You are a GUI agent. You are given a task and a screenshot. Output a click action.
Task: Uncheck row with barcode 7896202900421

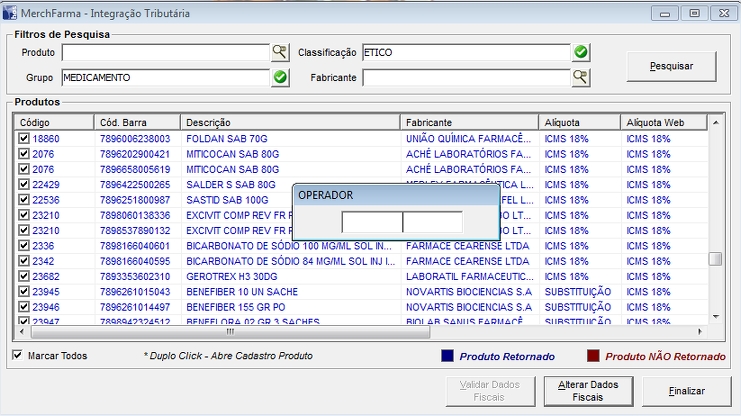[24, 154]
